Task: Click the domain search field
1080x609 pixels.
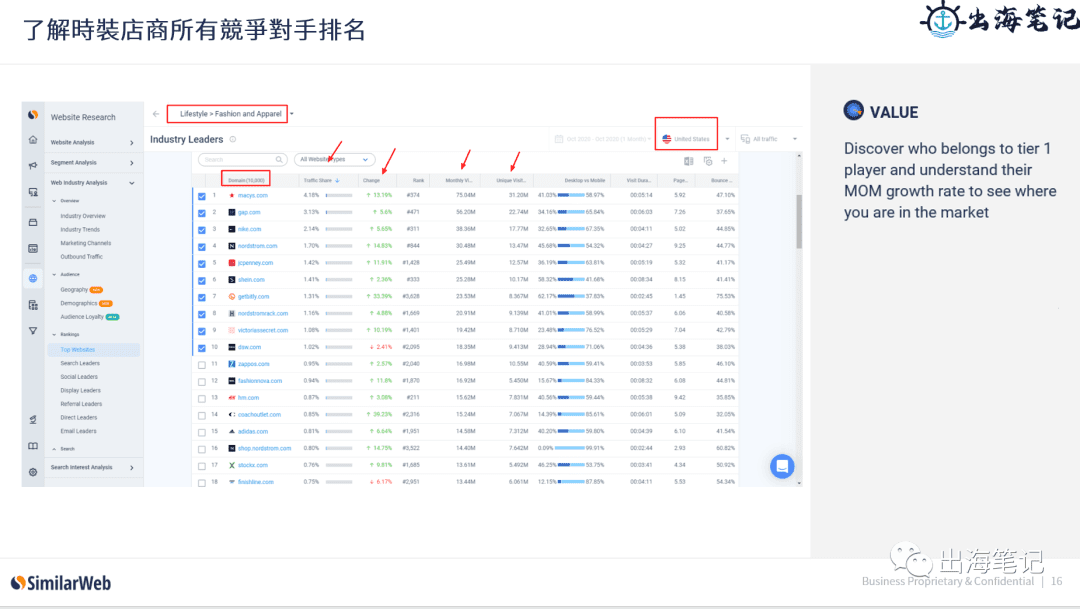Action: pyautogui.click(x=242, y=159)
